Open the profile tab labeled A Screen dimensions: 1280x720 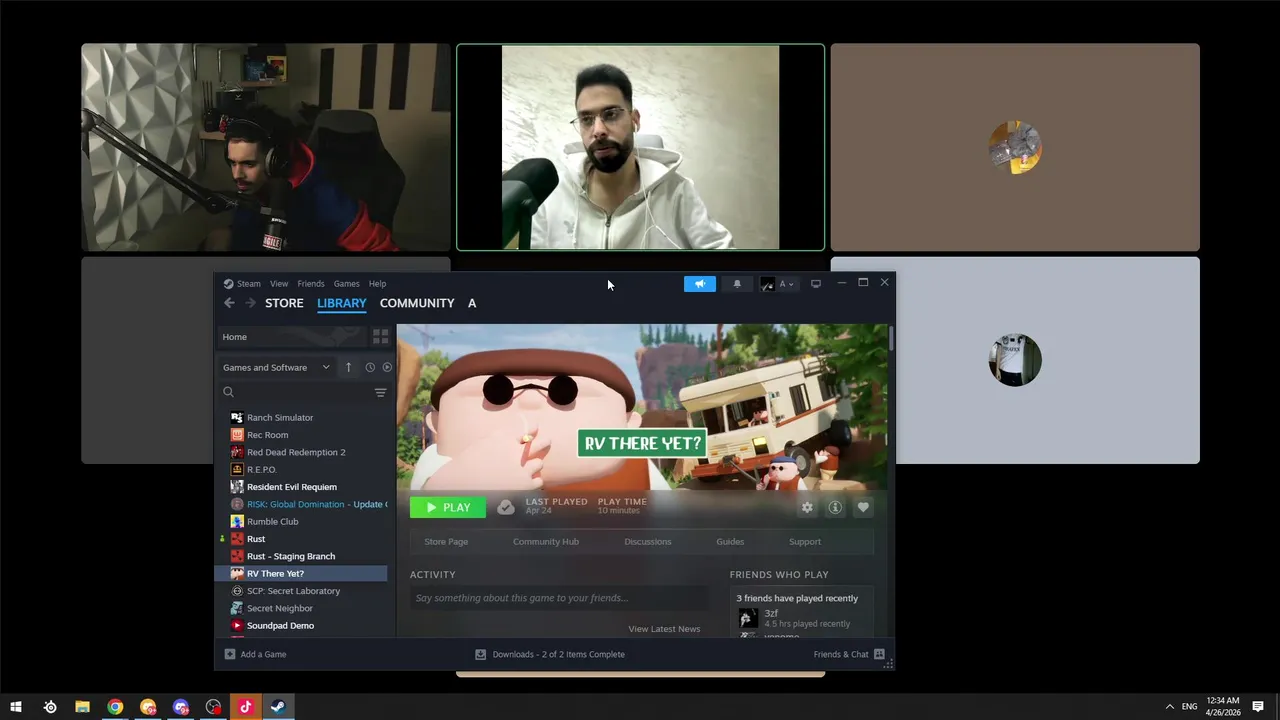coord(472,303)
